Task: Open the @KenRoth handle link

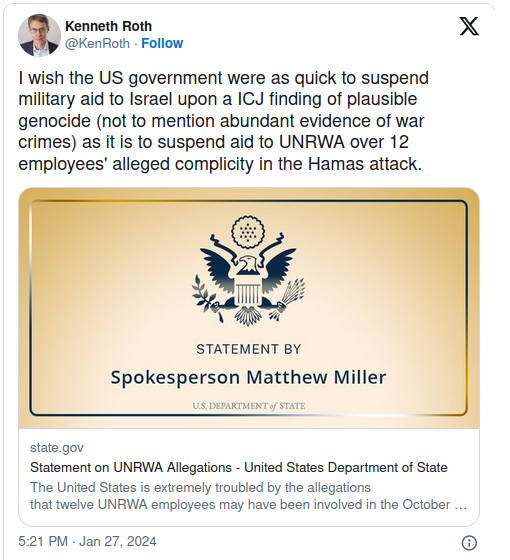Action: [98, 43]
